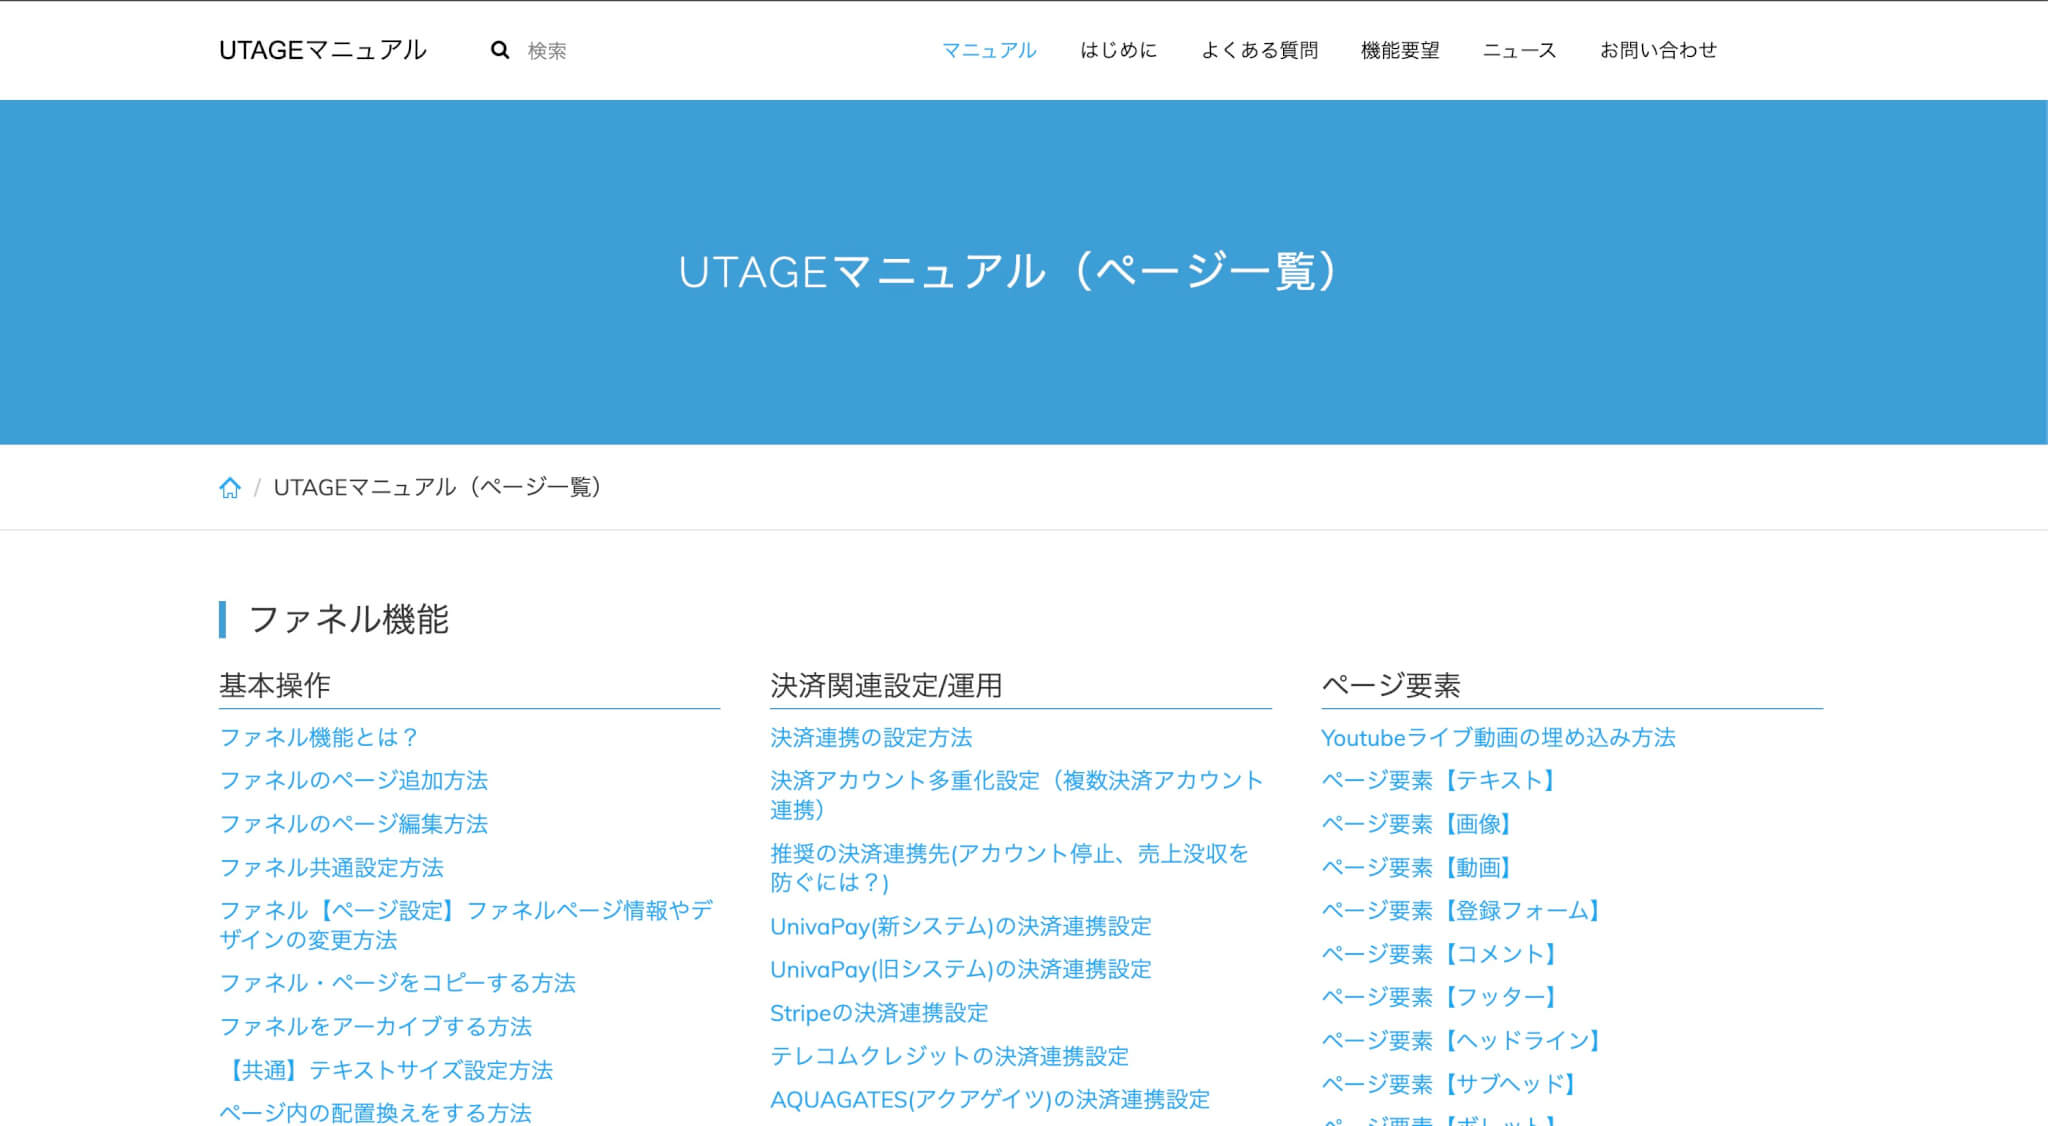Open 推奨の決済連携先 article link

pos(1010,868)
